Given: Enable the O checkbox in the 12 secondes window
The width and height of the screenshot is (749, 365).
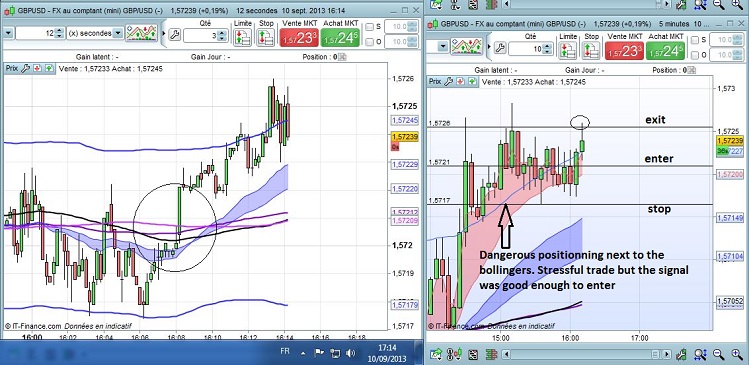Looking at the screenshot, I should 370,42.
